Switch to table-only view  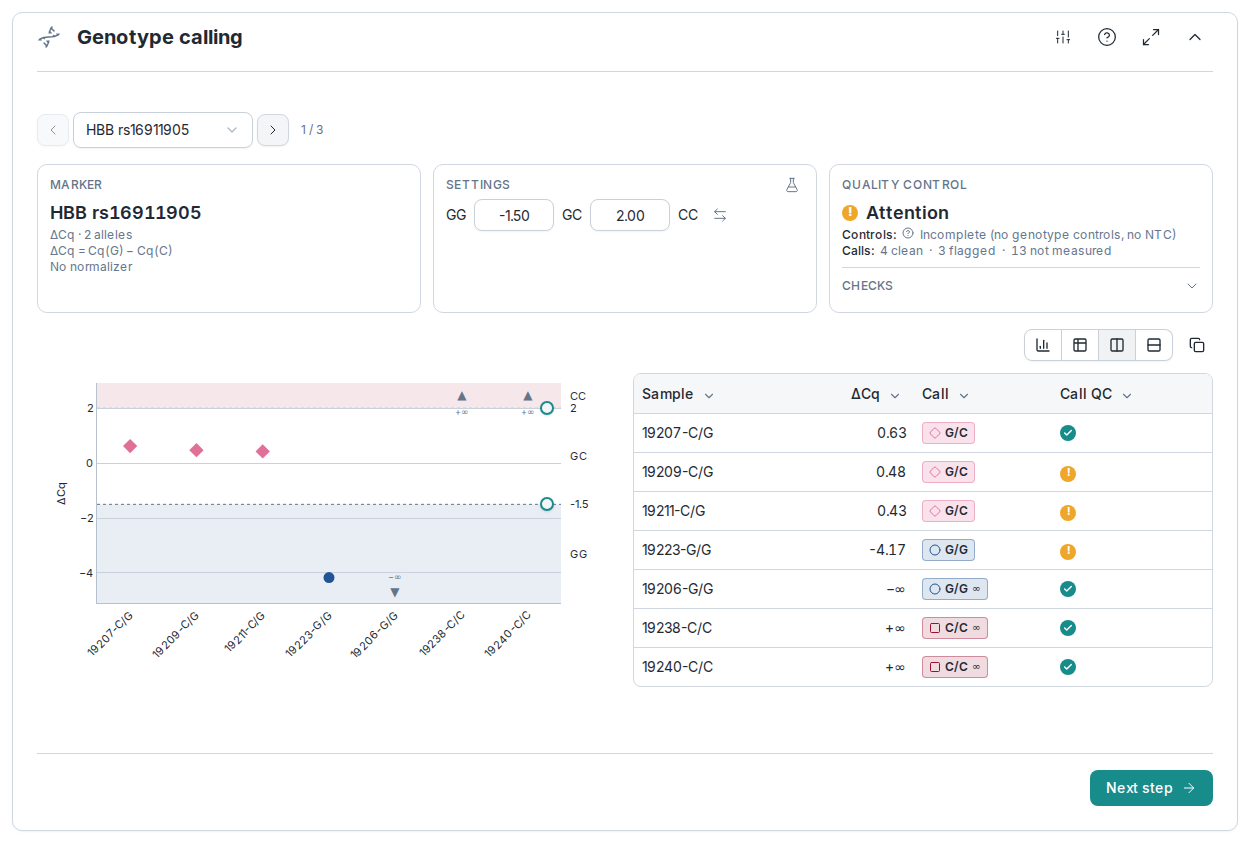click(x=1080, y=345)
